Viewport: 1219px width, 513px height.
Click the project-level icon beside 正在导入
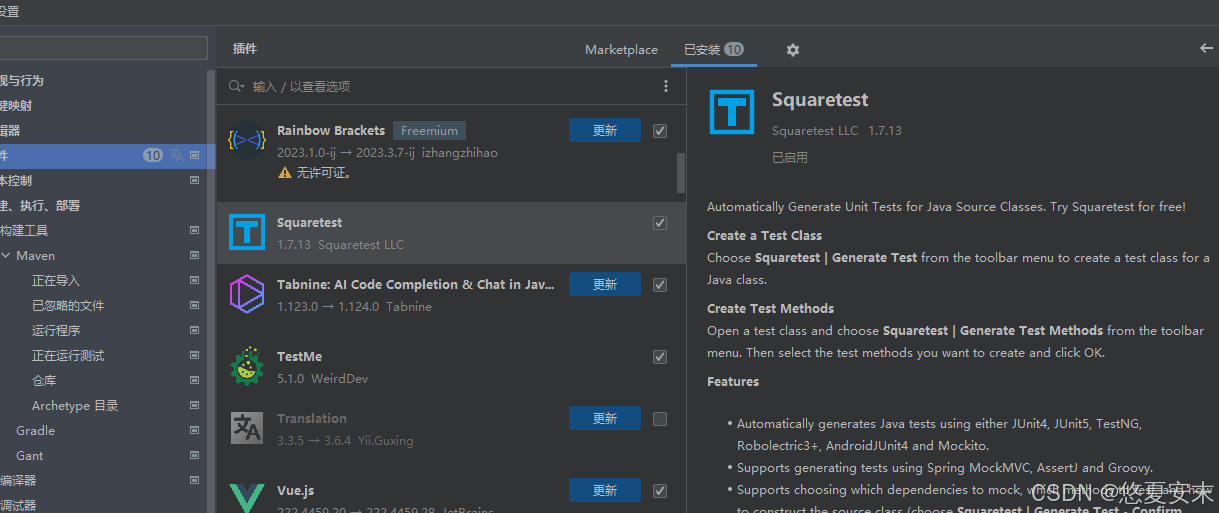tap(194, 280)
